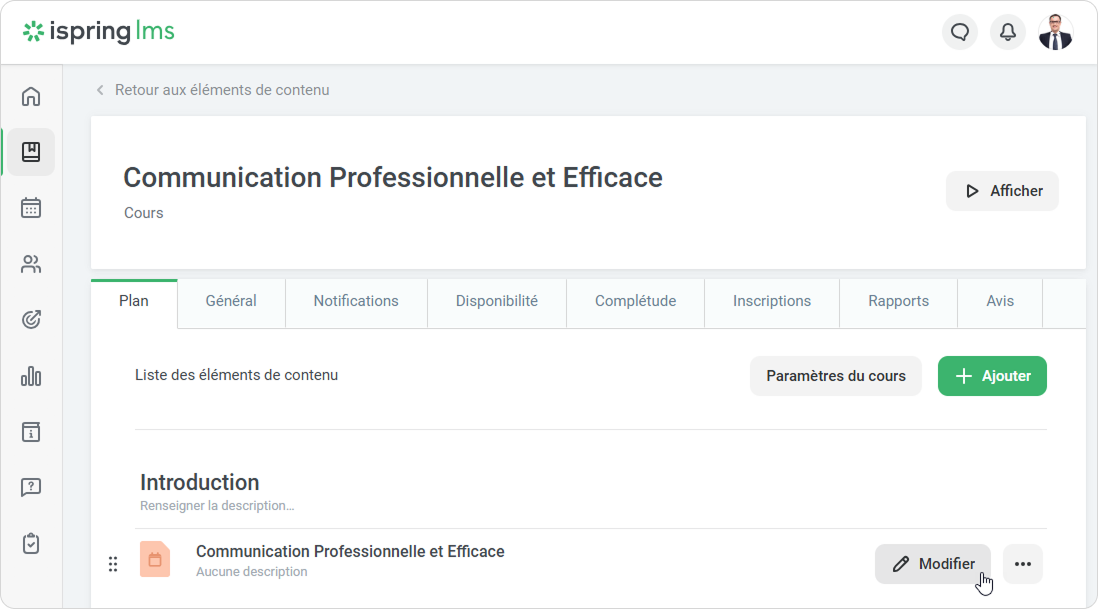Open the chat messages icon
This screenshot has height=609, width=1098.
tap(960, 32)
